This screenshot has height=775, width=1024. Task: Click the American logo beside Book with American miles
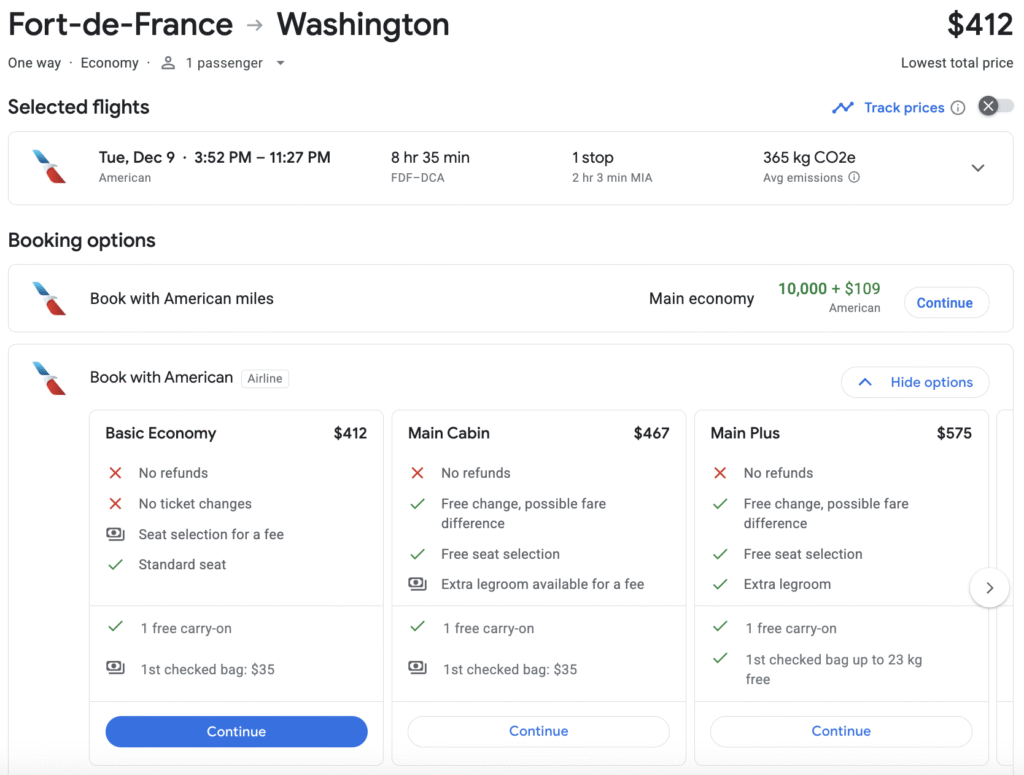[x=49, y=298]
